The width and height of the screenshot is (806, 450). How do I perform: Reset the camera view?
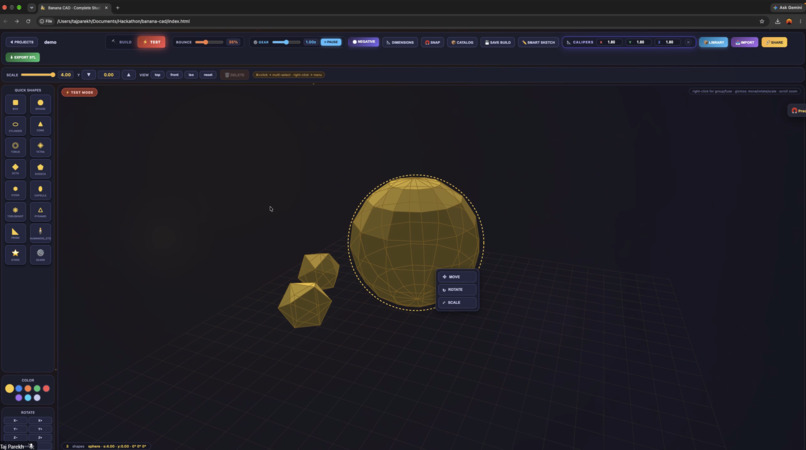point(208,75)
